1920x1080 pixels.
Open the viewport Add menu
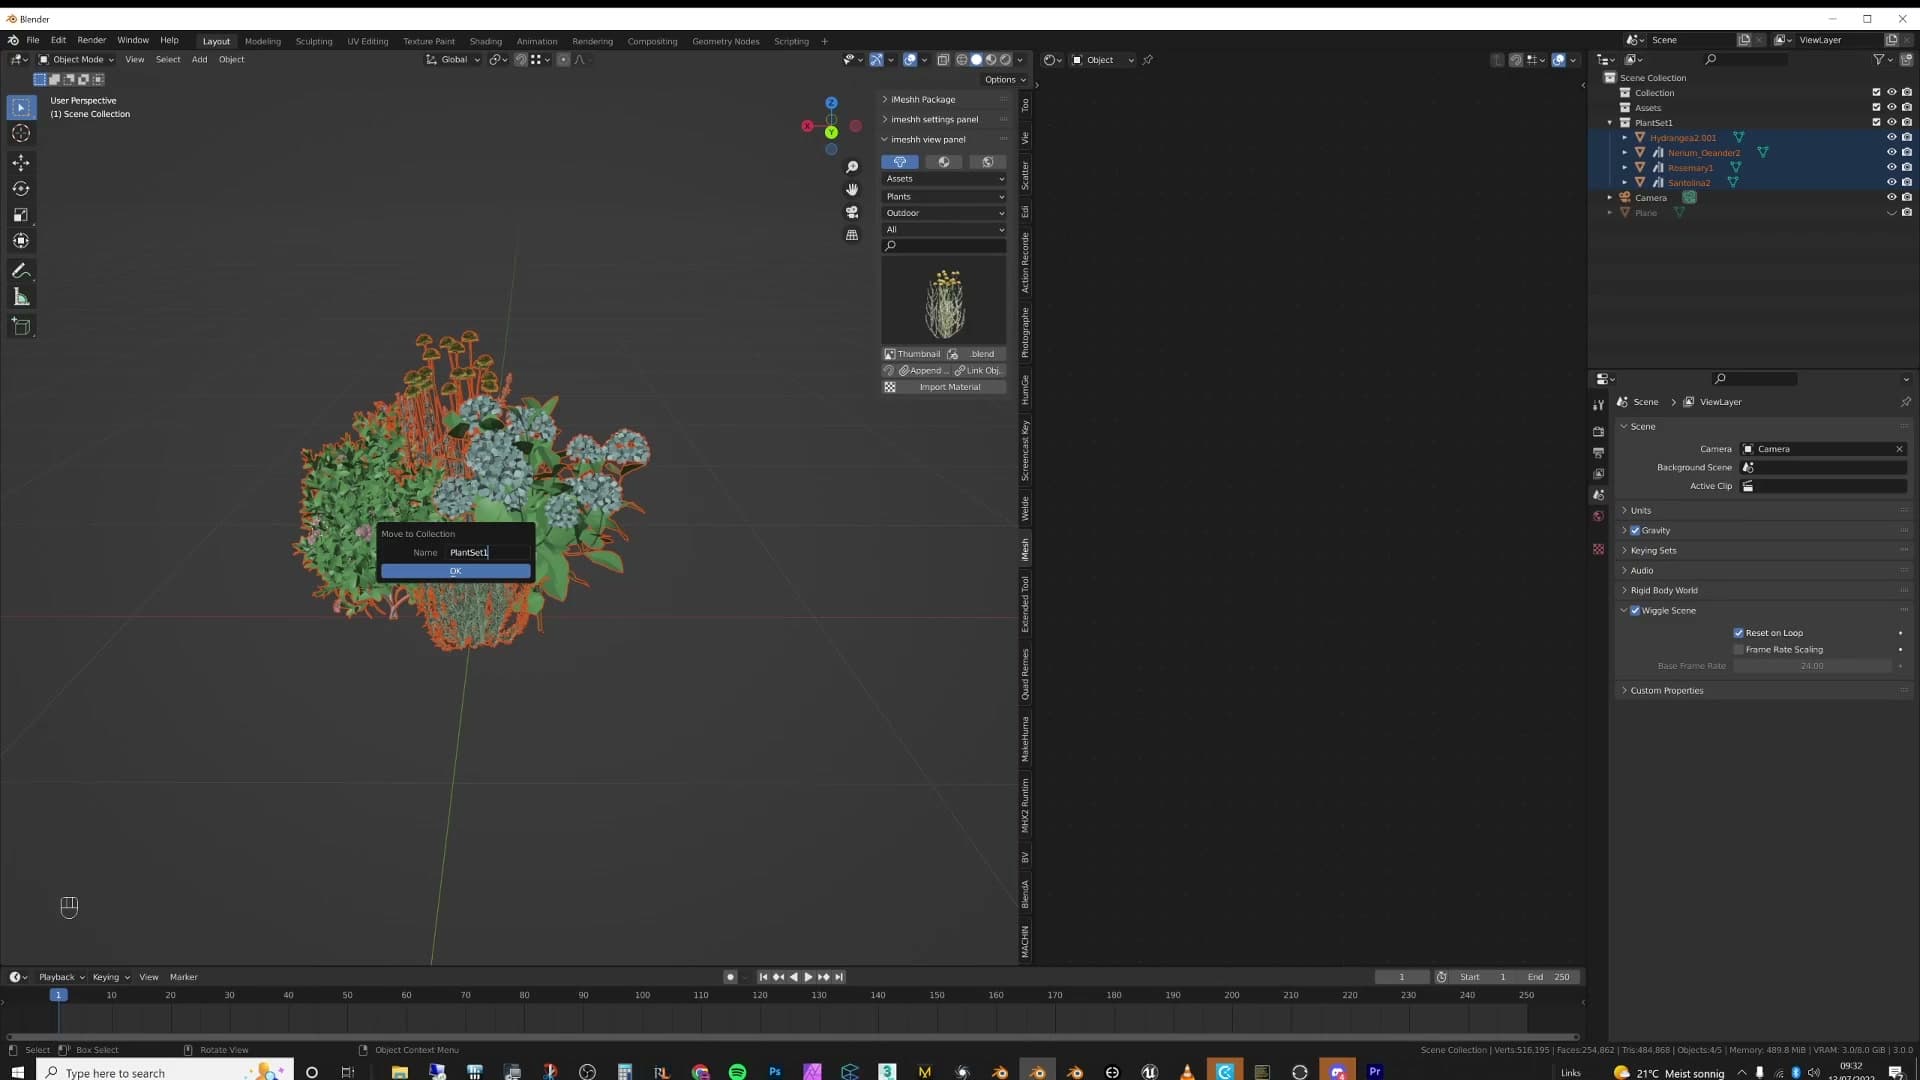tap(200, 60)
